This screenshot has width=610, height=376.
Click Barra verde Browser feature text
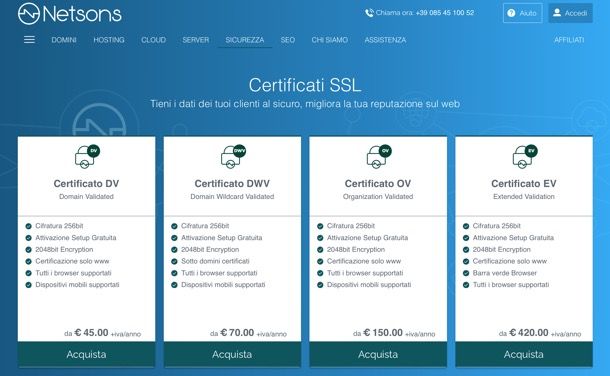coord(505,273)
